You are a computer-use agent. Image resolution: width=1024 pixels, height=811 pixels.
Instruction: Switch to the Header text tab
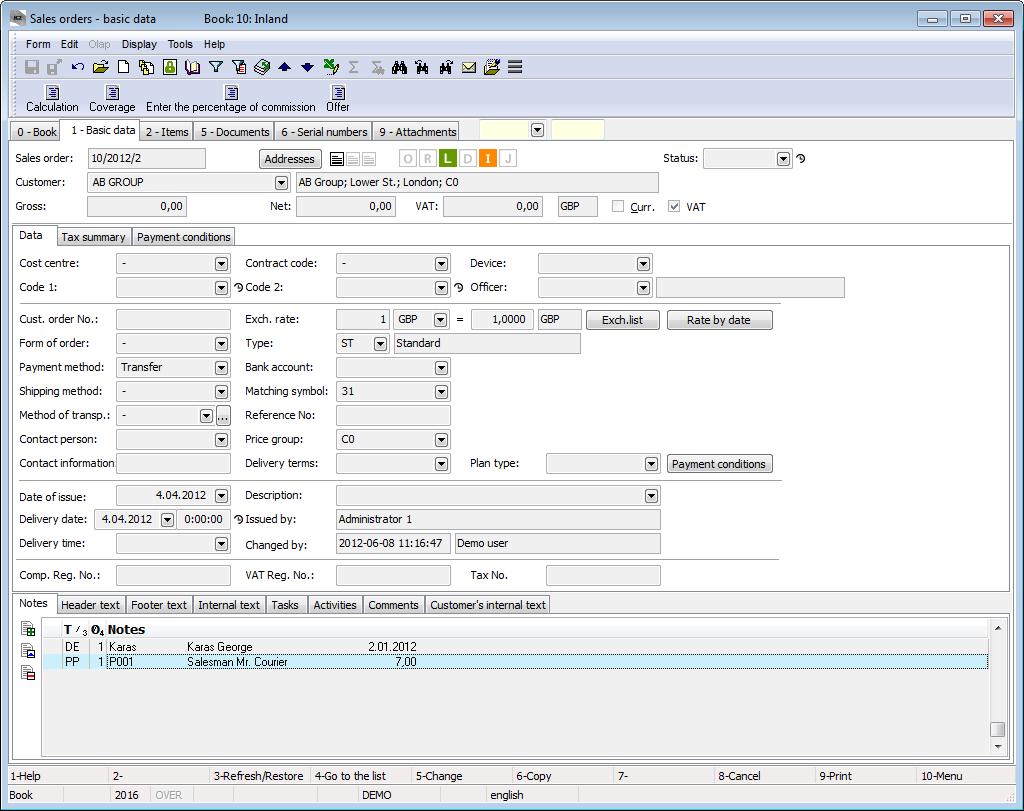point(91,605)
